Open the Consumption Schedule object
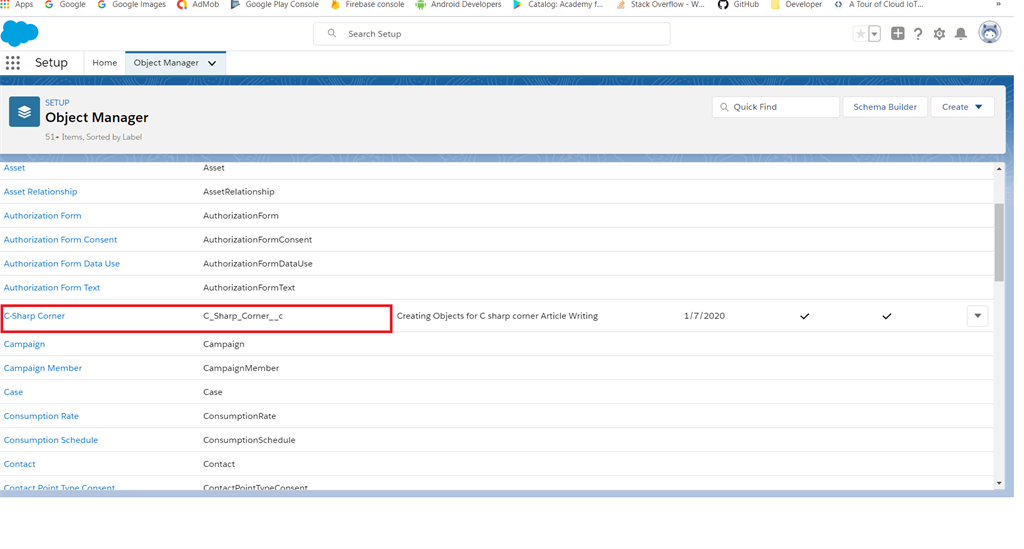 51,440
